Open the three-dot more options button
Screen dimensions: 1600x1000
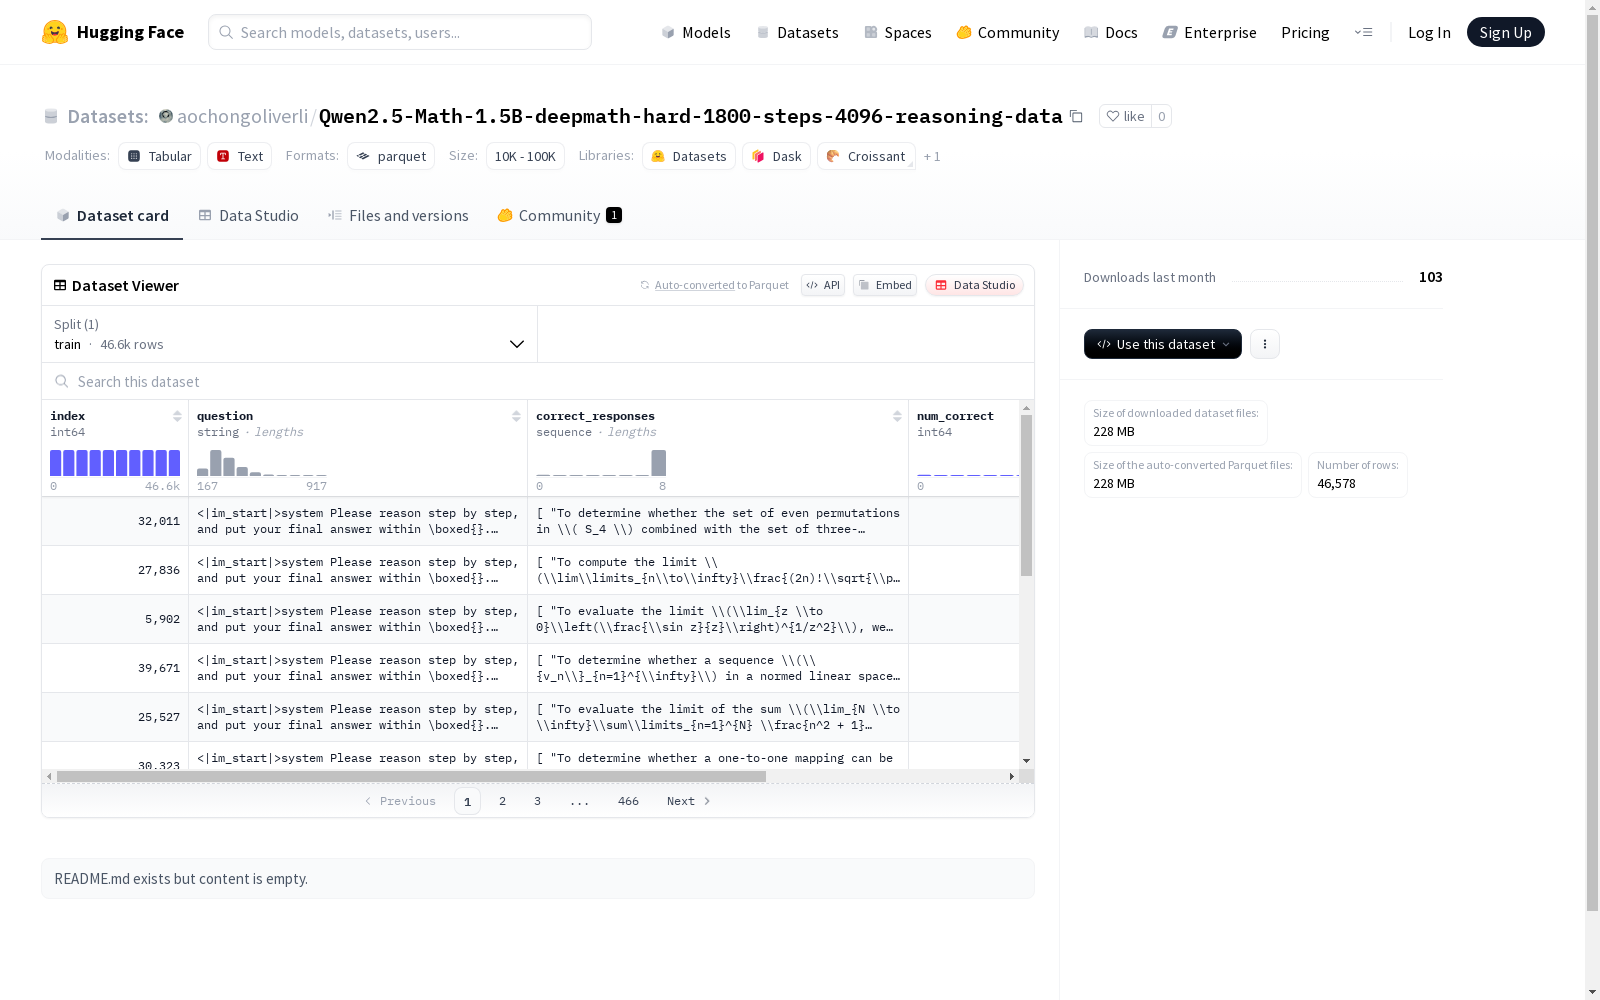1265,344
